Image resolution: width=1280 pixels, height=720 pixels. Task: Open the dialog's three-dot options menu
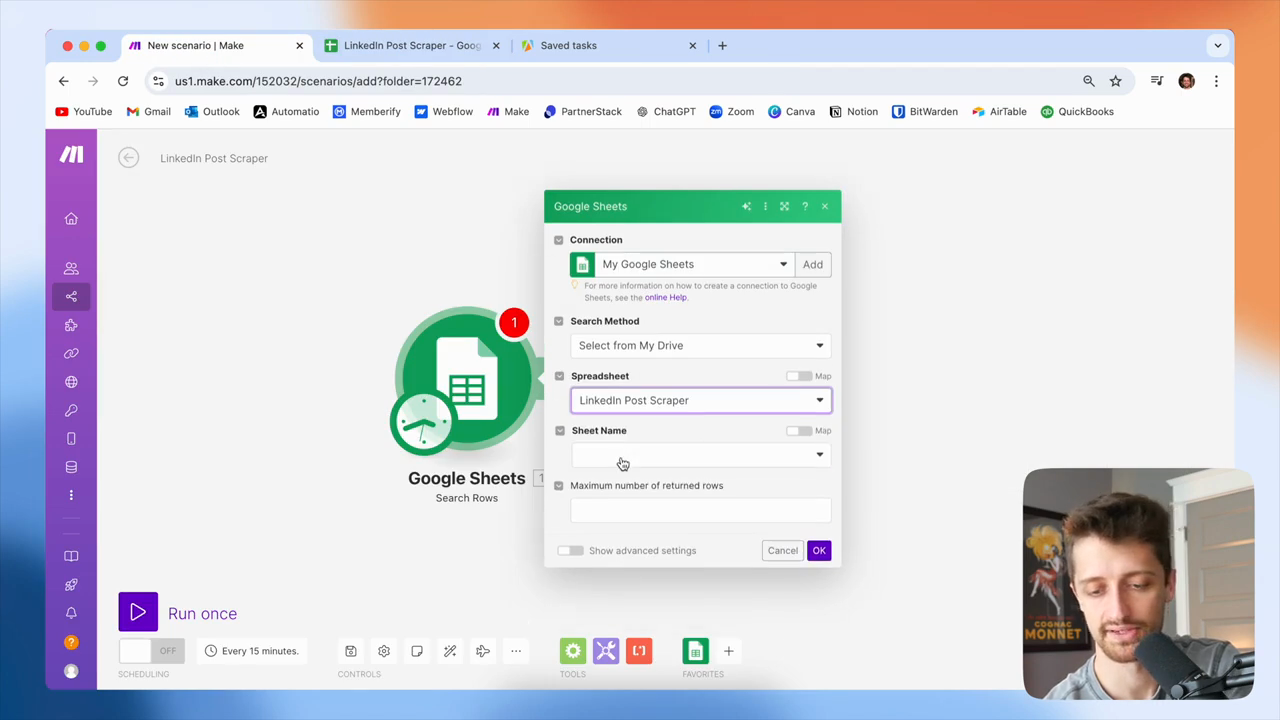tap(765, 206)
